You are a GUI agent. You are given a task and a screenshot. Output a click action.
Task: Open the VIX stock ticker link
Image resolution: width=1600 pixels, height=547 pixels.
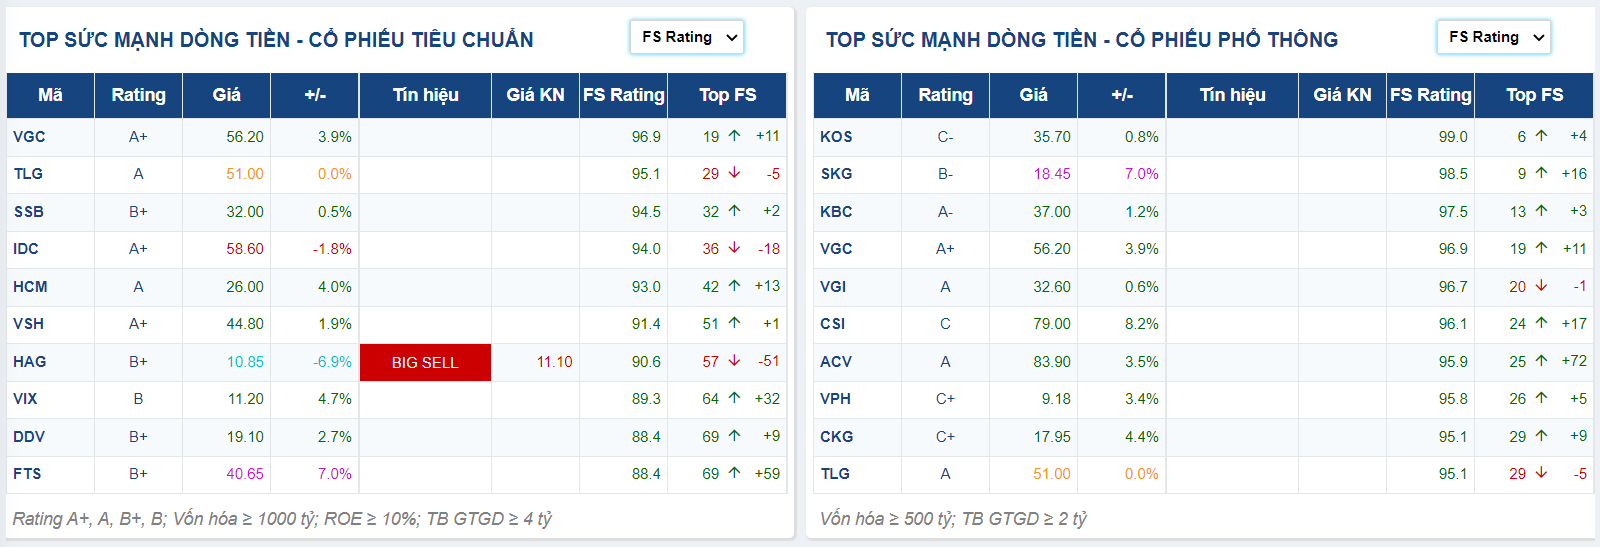pyautogui.click(x=25, y=399)
